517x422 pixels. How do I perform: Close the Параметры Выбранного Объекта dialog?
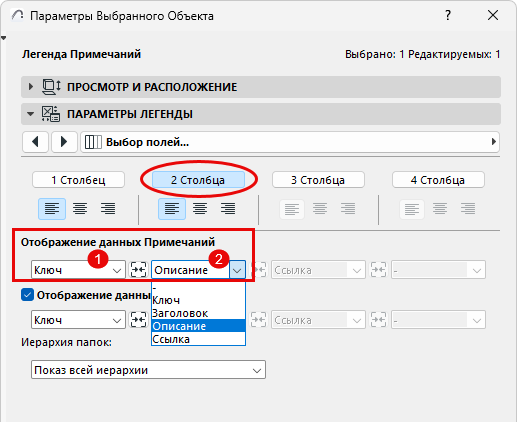(493, 15)
